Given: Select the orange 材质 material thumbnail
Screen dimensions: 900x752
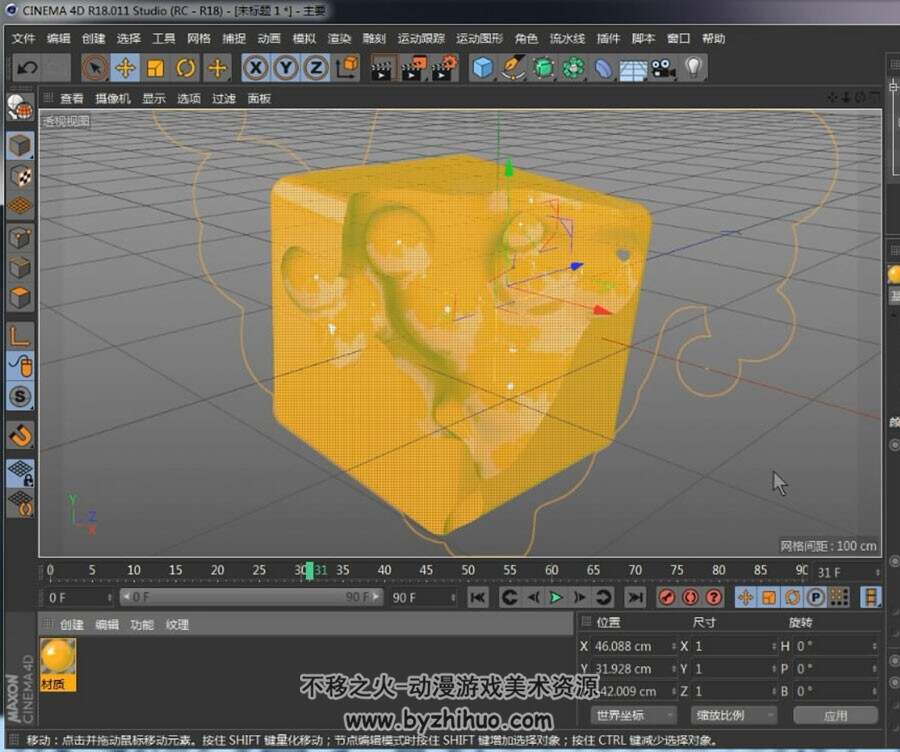Looking at the screenshot, I should point(58,664).
